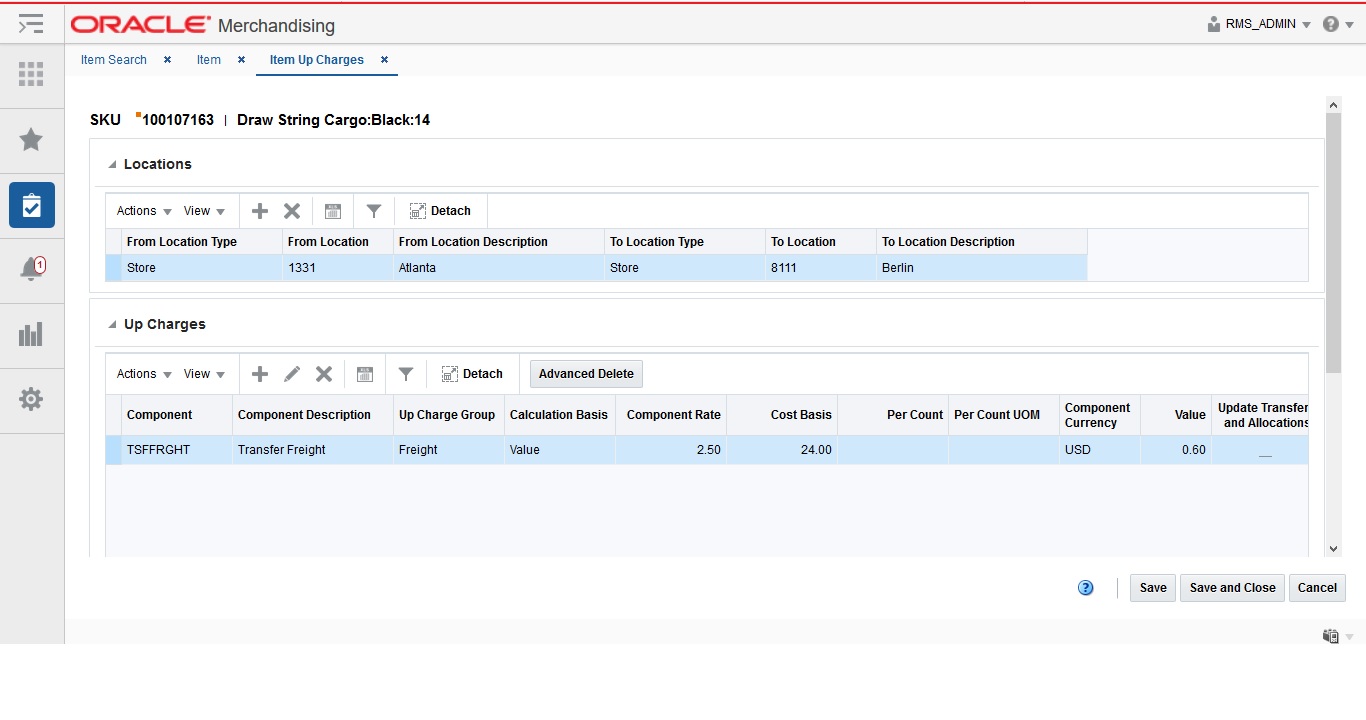Open View menu in Locations toolbar
Image resolution: width=1366 pixels, height=720 pixels.
[x=204, y=211]
